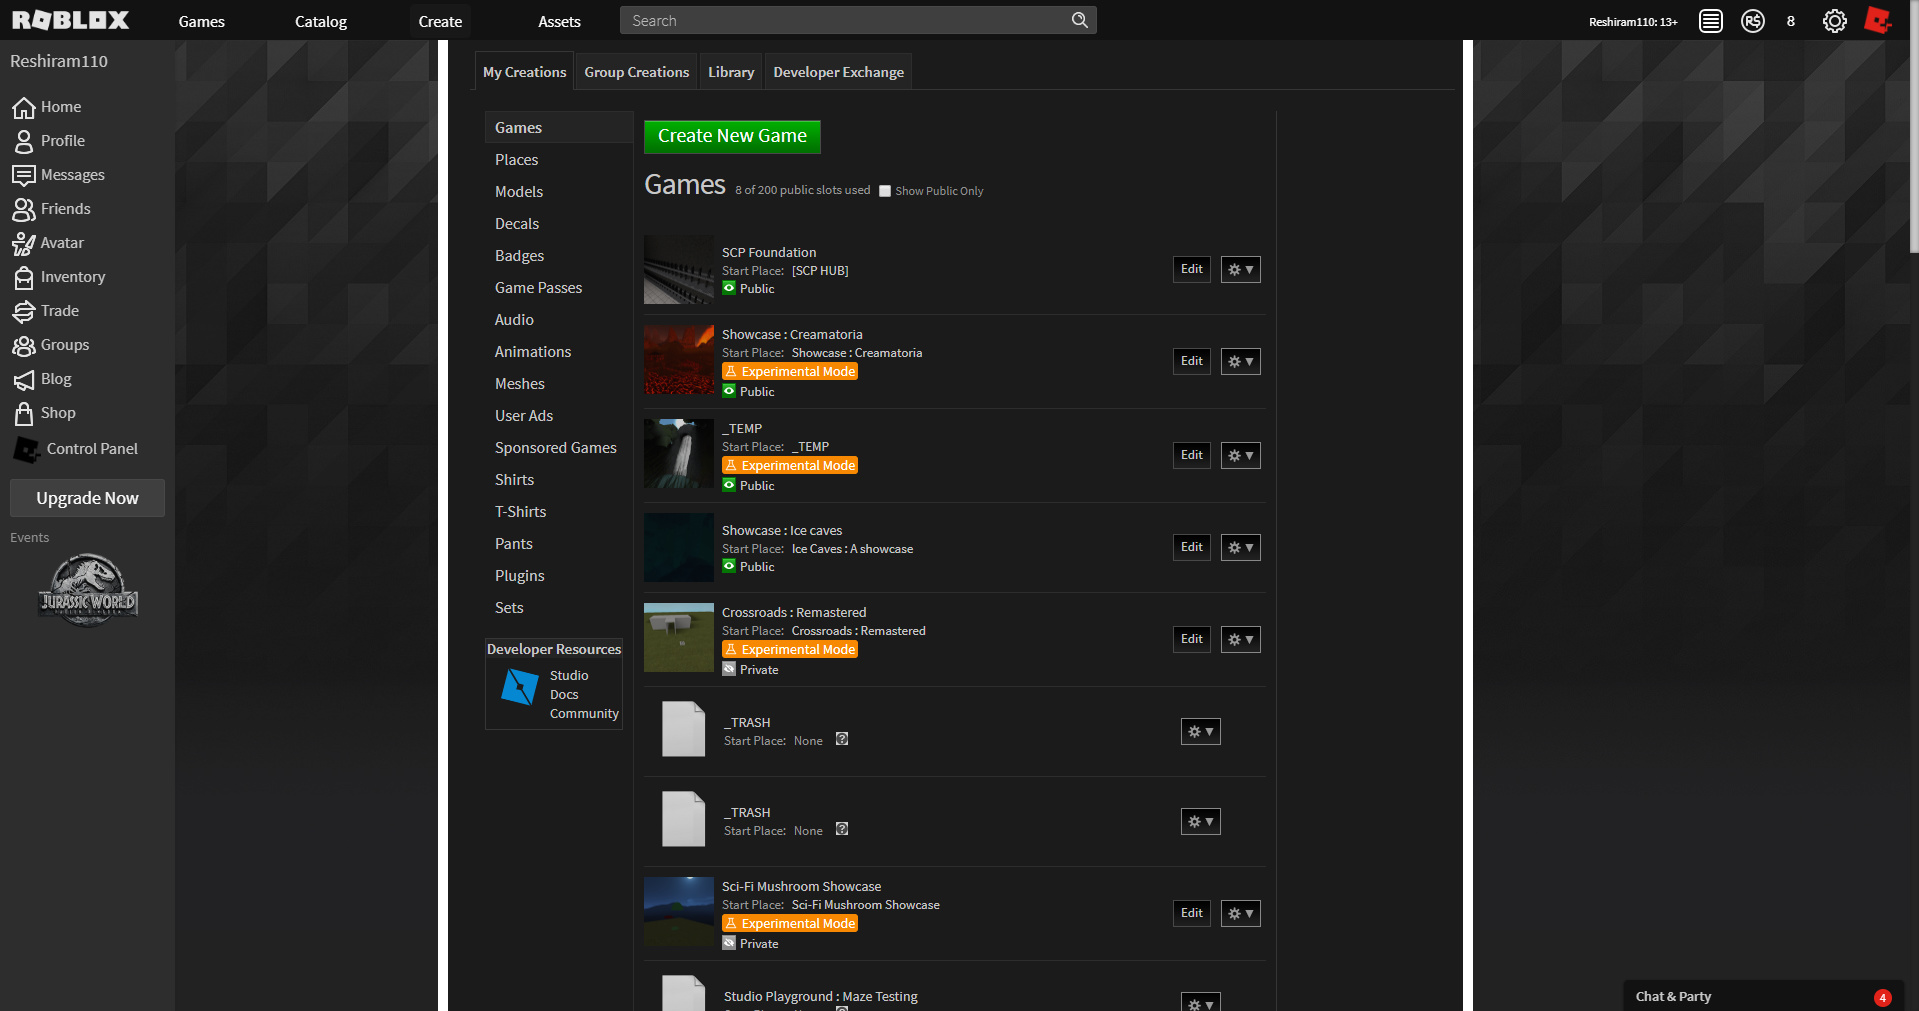Screen dimensions: 1919x1011
Task: Open the Settings gear in the top bar
Action: [1834, 20]
